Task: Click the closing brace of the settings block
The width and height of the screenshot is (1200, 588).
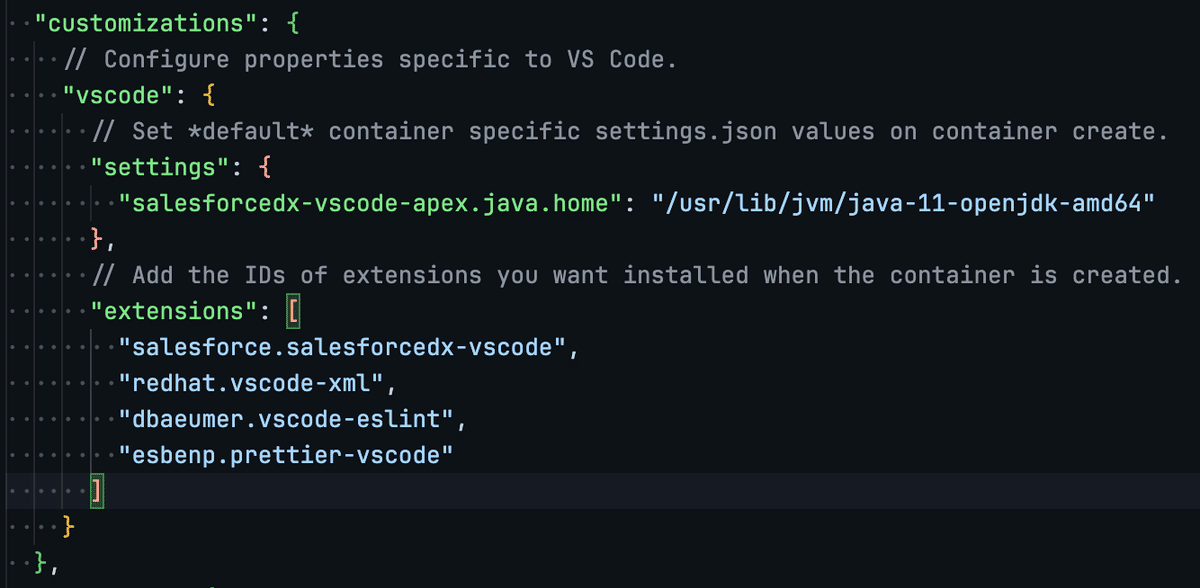Action: [97, 239]
